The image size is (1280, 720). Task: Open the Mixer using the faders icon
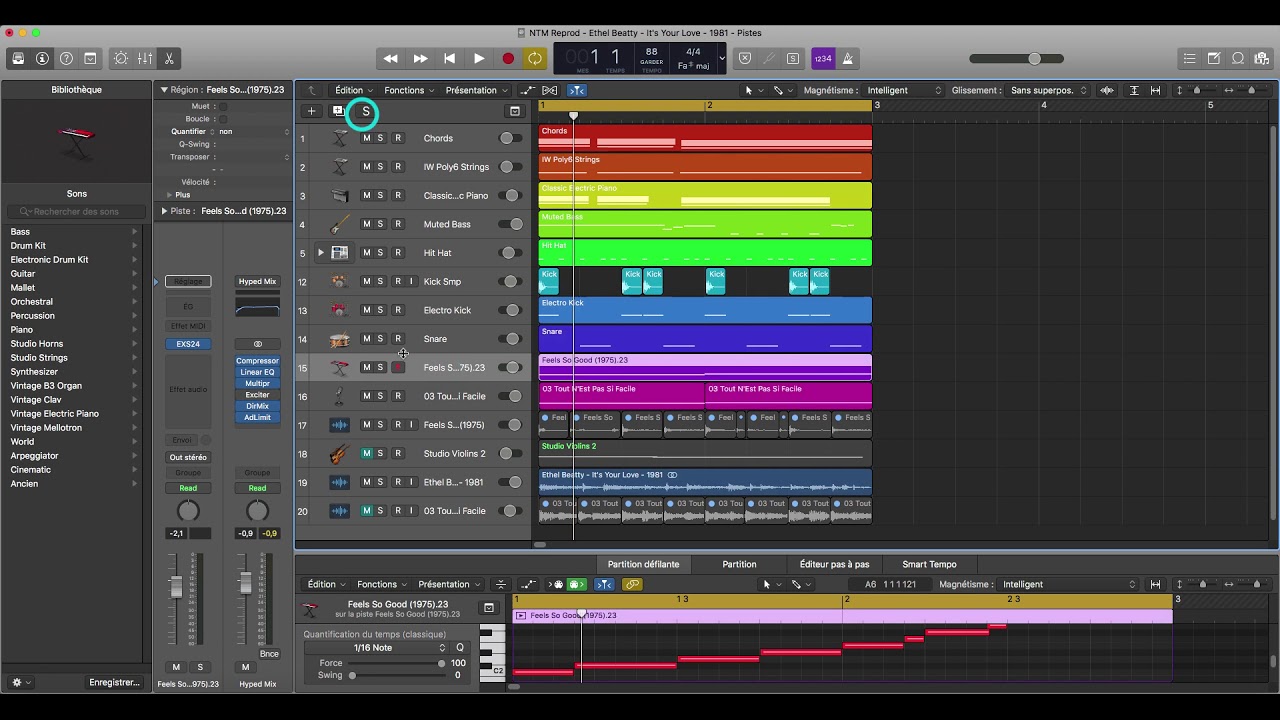pyautogui.click(x=145, y=59)
